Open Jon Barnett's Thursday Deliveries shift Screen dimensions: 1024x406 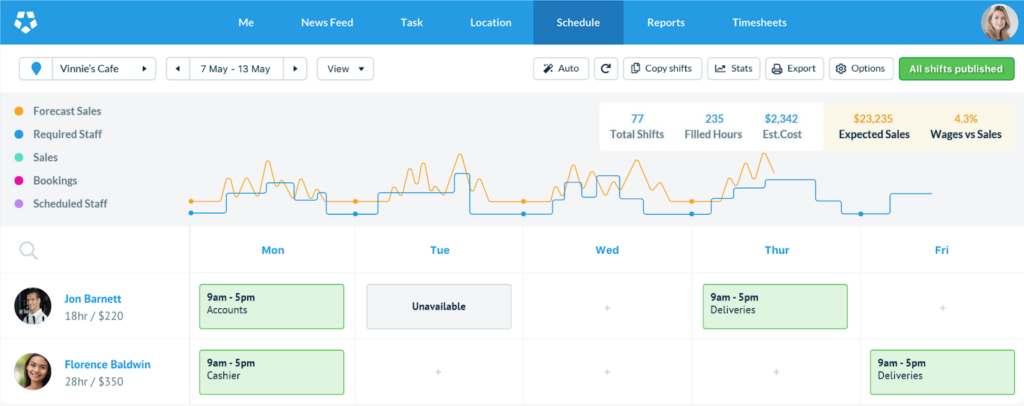tap(775, 306)
